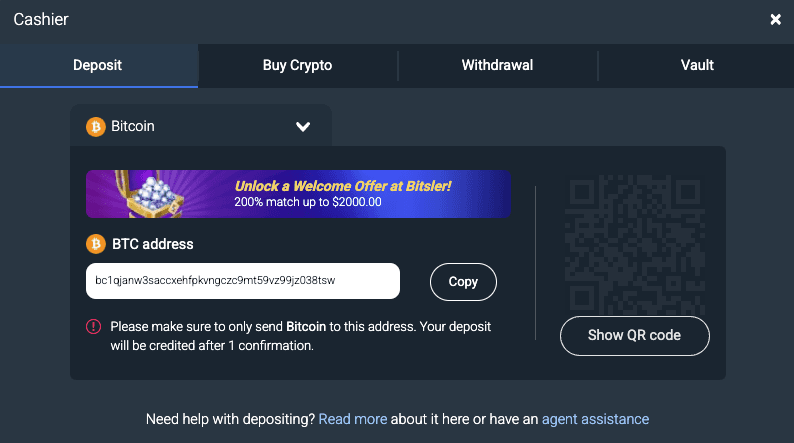Go to the Withdrawal tab

coord(497,65)
